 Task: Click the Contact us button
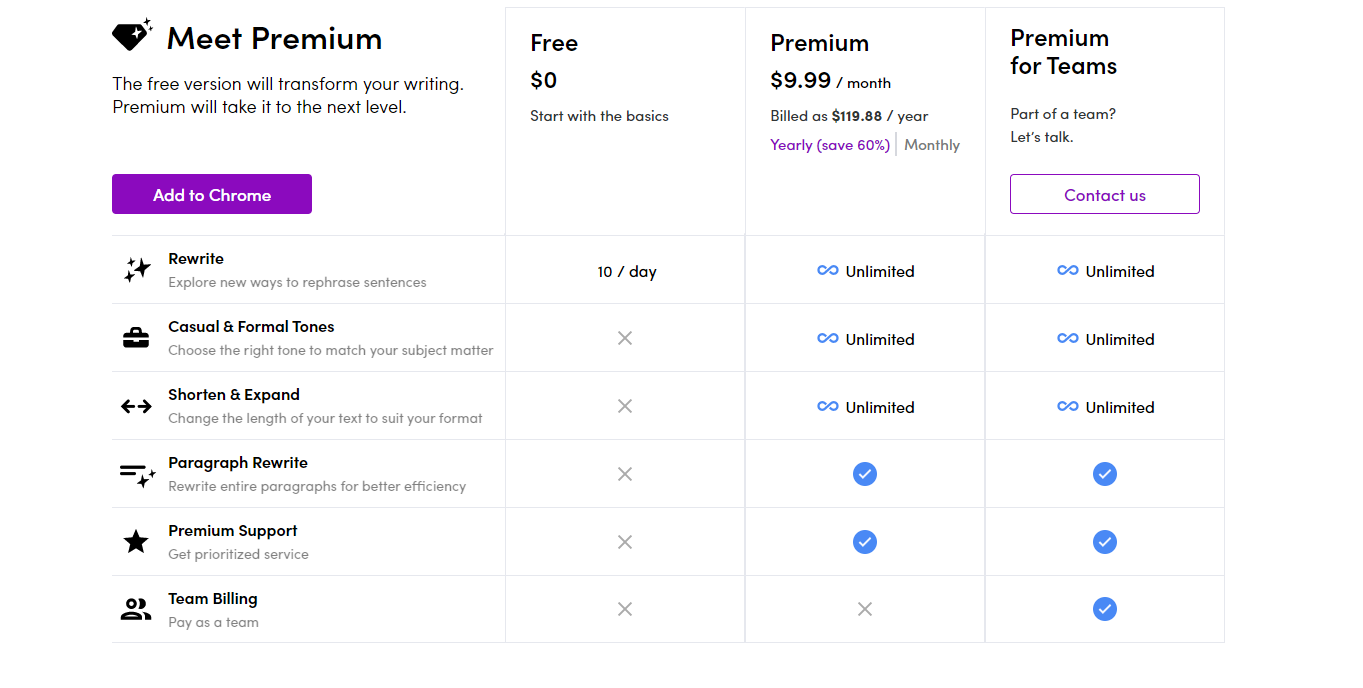pos(1105,195)
